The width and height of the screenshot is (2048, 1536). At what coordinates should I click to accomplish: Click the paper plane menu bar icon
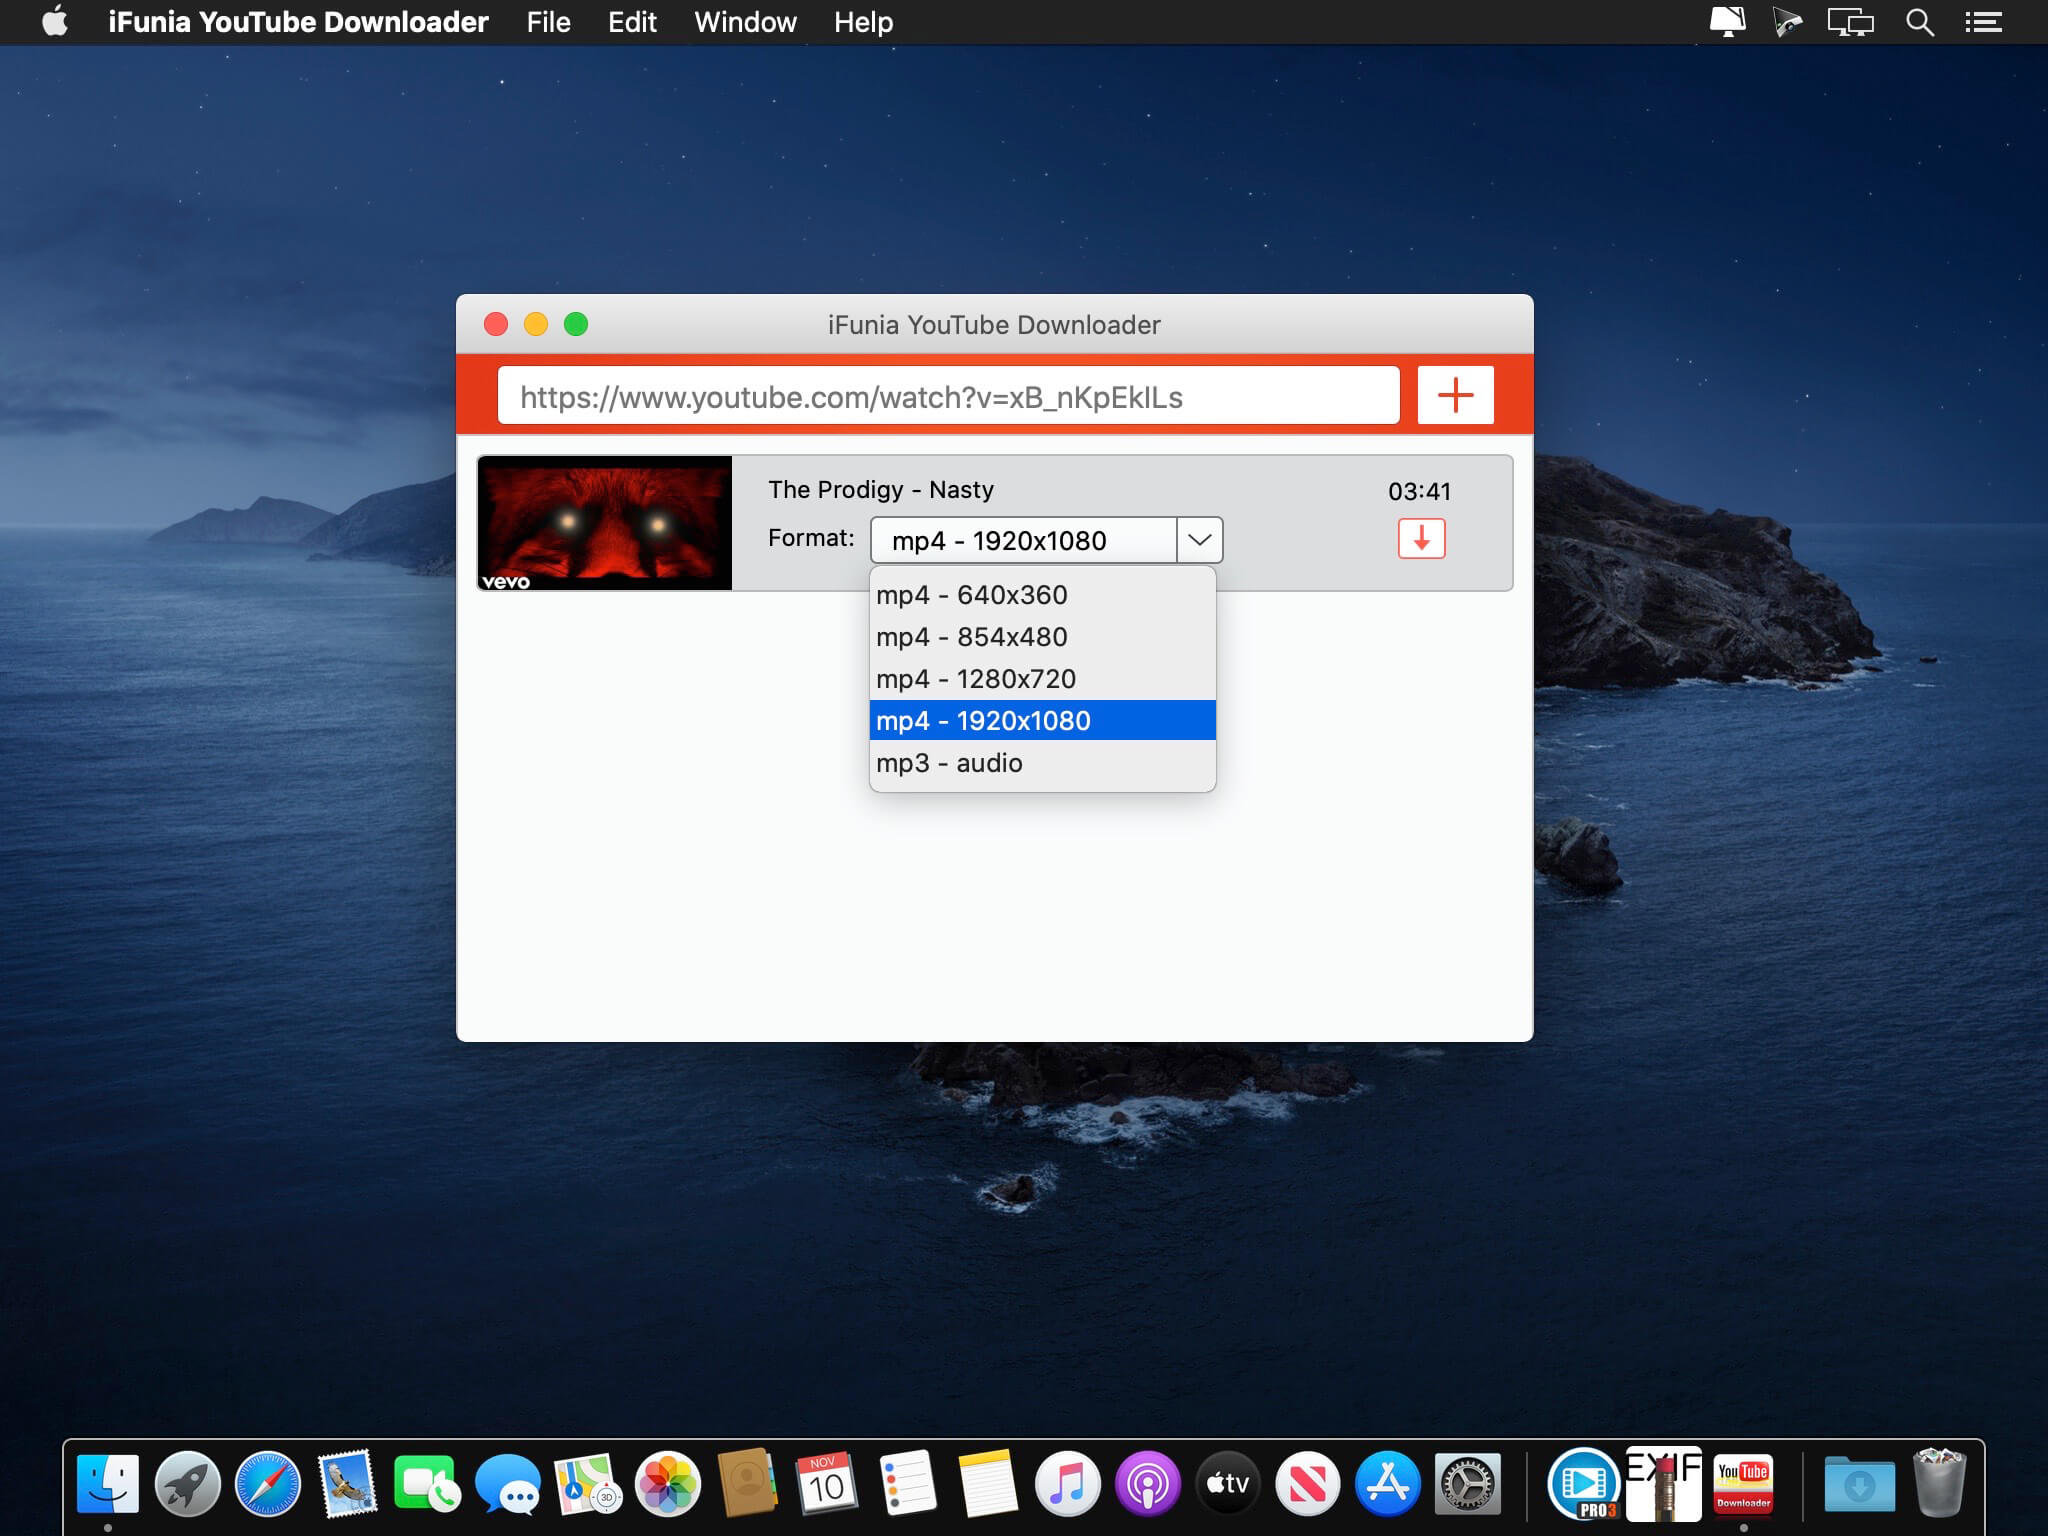tap(1787, 22)
